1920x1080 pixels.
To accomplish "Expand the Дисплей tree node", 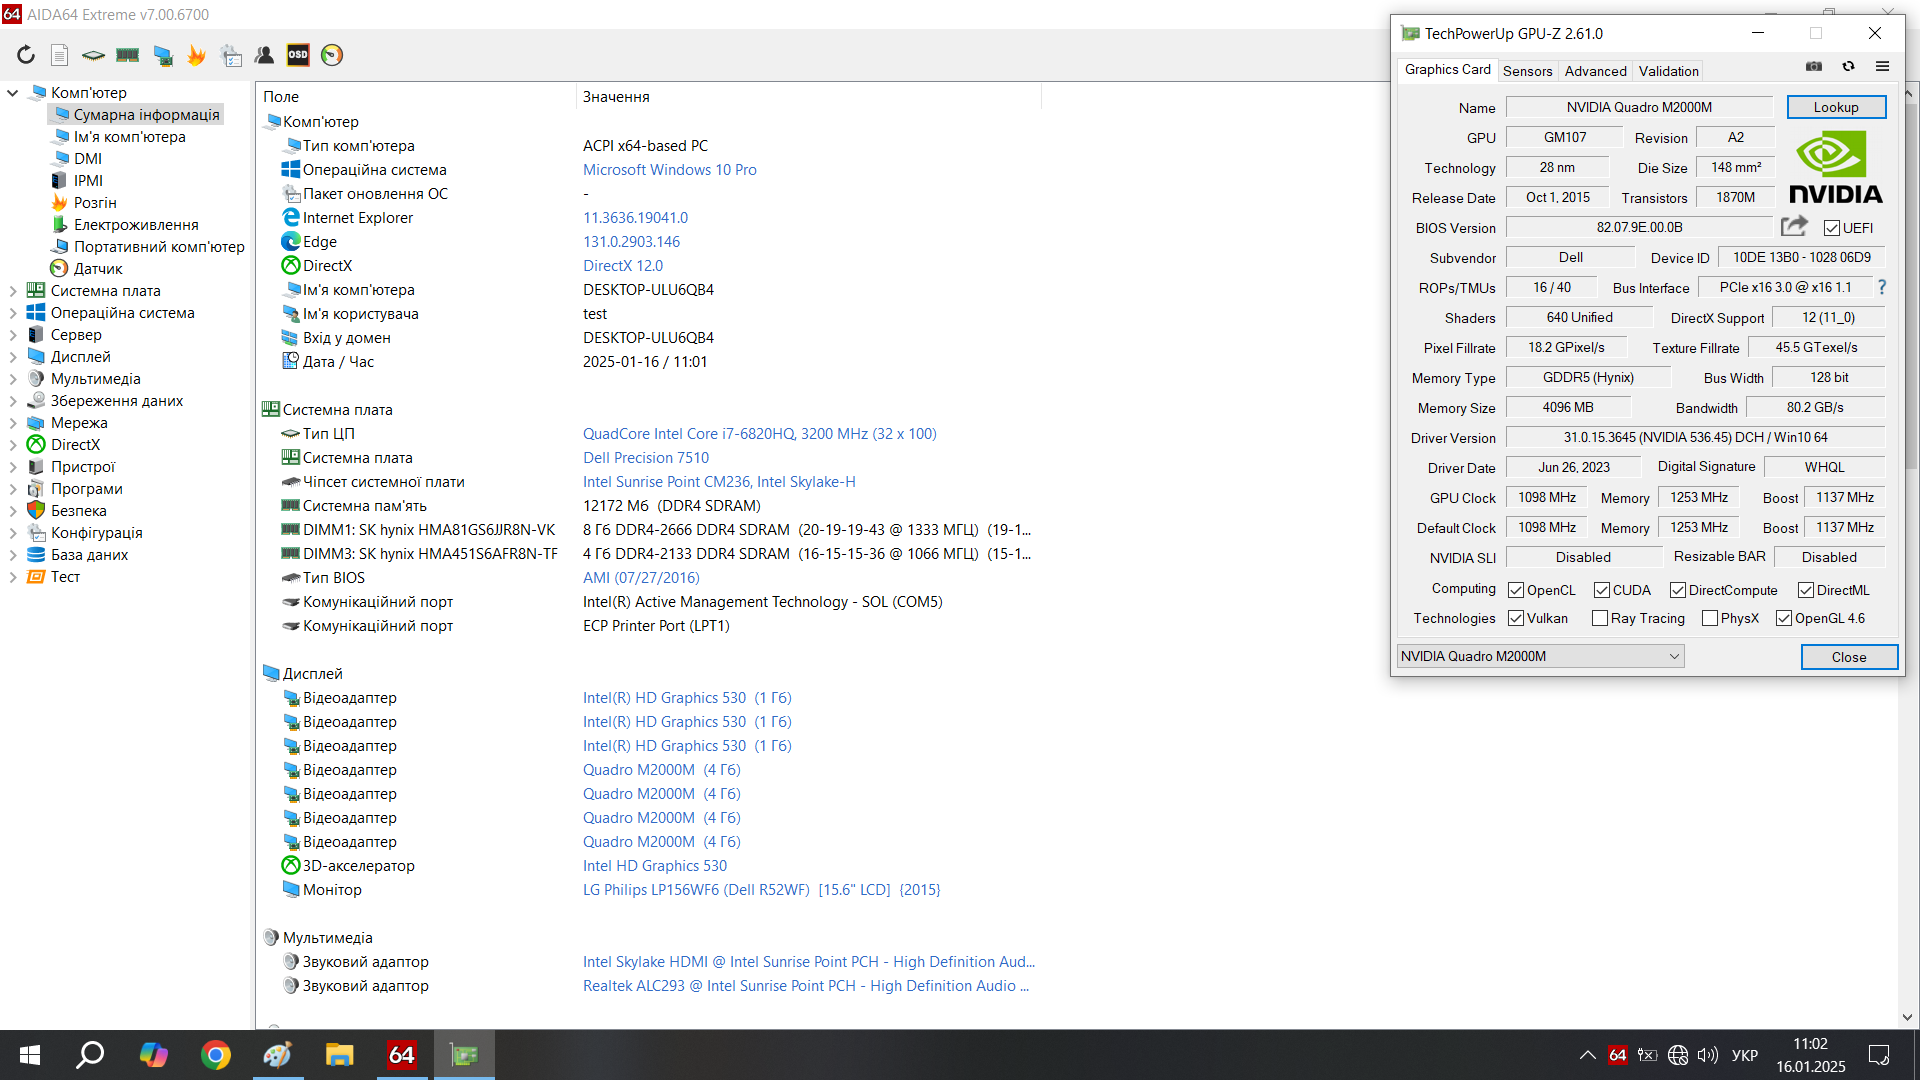I will (x=13, y=357).
